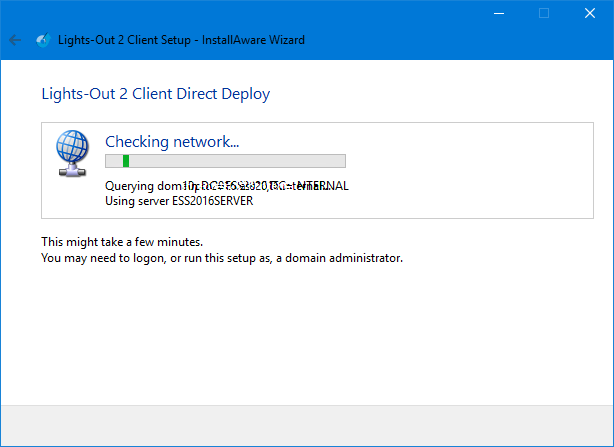This screenshot has width=614, height=447.
Task: Click the network check progress bar
Action: (226, 161)
